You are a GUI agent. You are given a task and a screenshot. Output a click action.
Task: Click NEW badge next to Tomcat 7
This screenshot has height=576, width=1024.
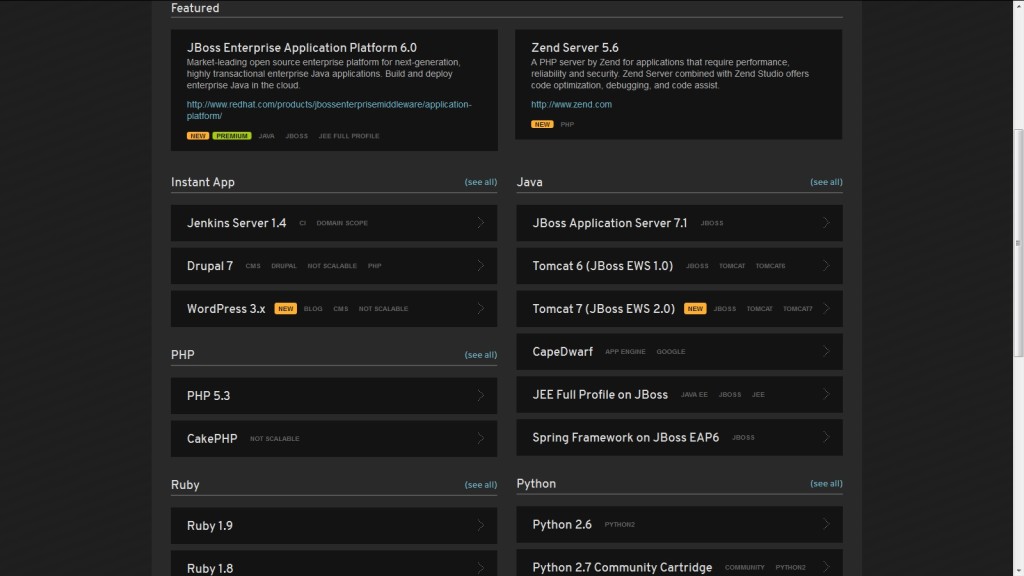pos(695,308)
